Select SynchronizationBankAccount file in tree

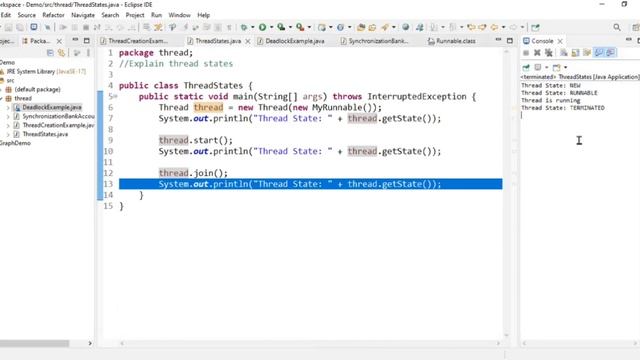pos(58,116)
